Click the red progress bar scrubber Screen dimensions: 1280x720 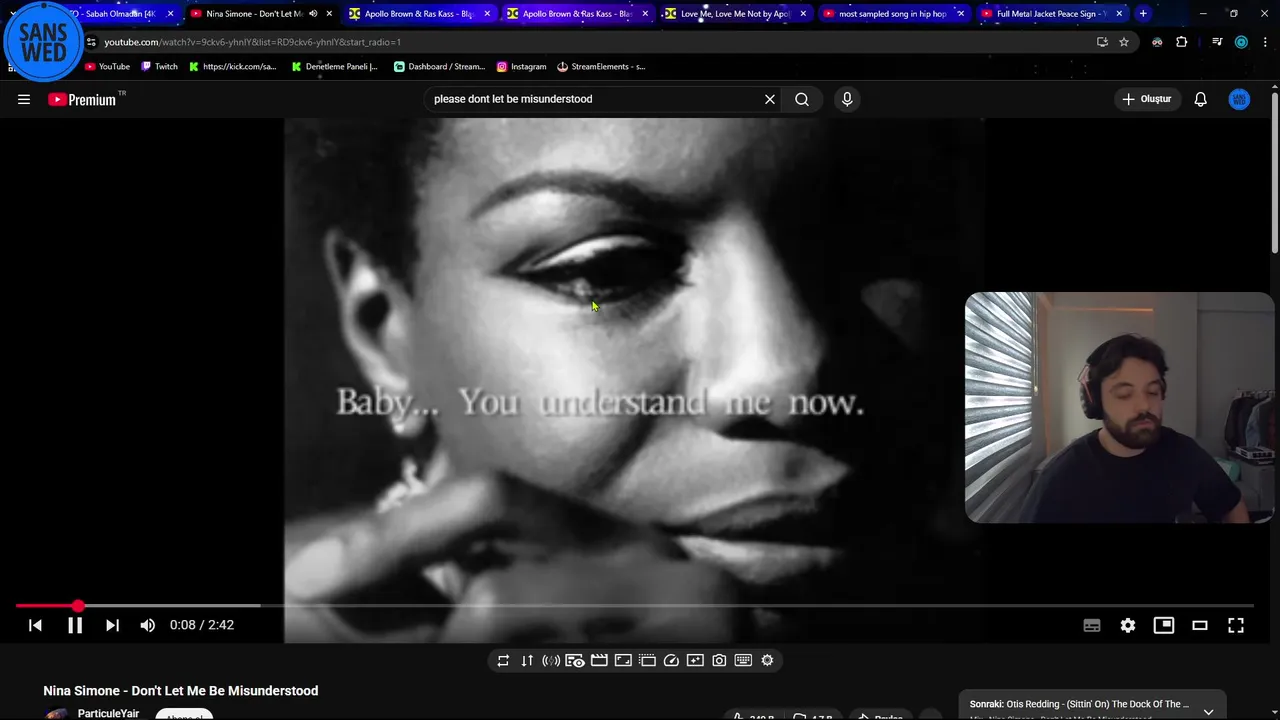[x=78, y=606]
